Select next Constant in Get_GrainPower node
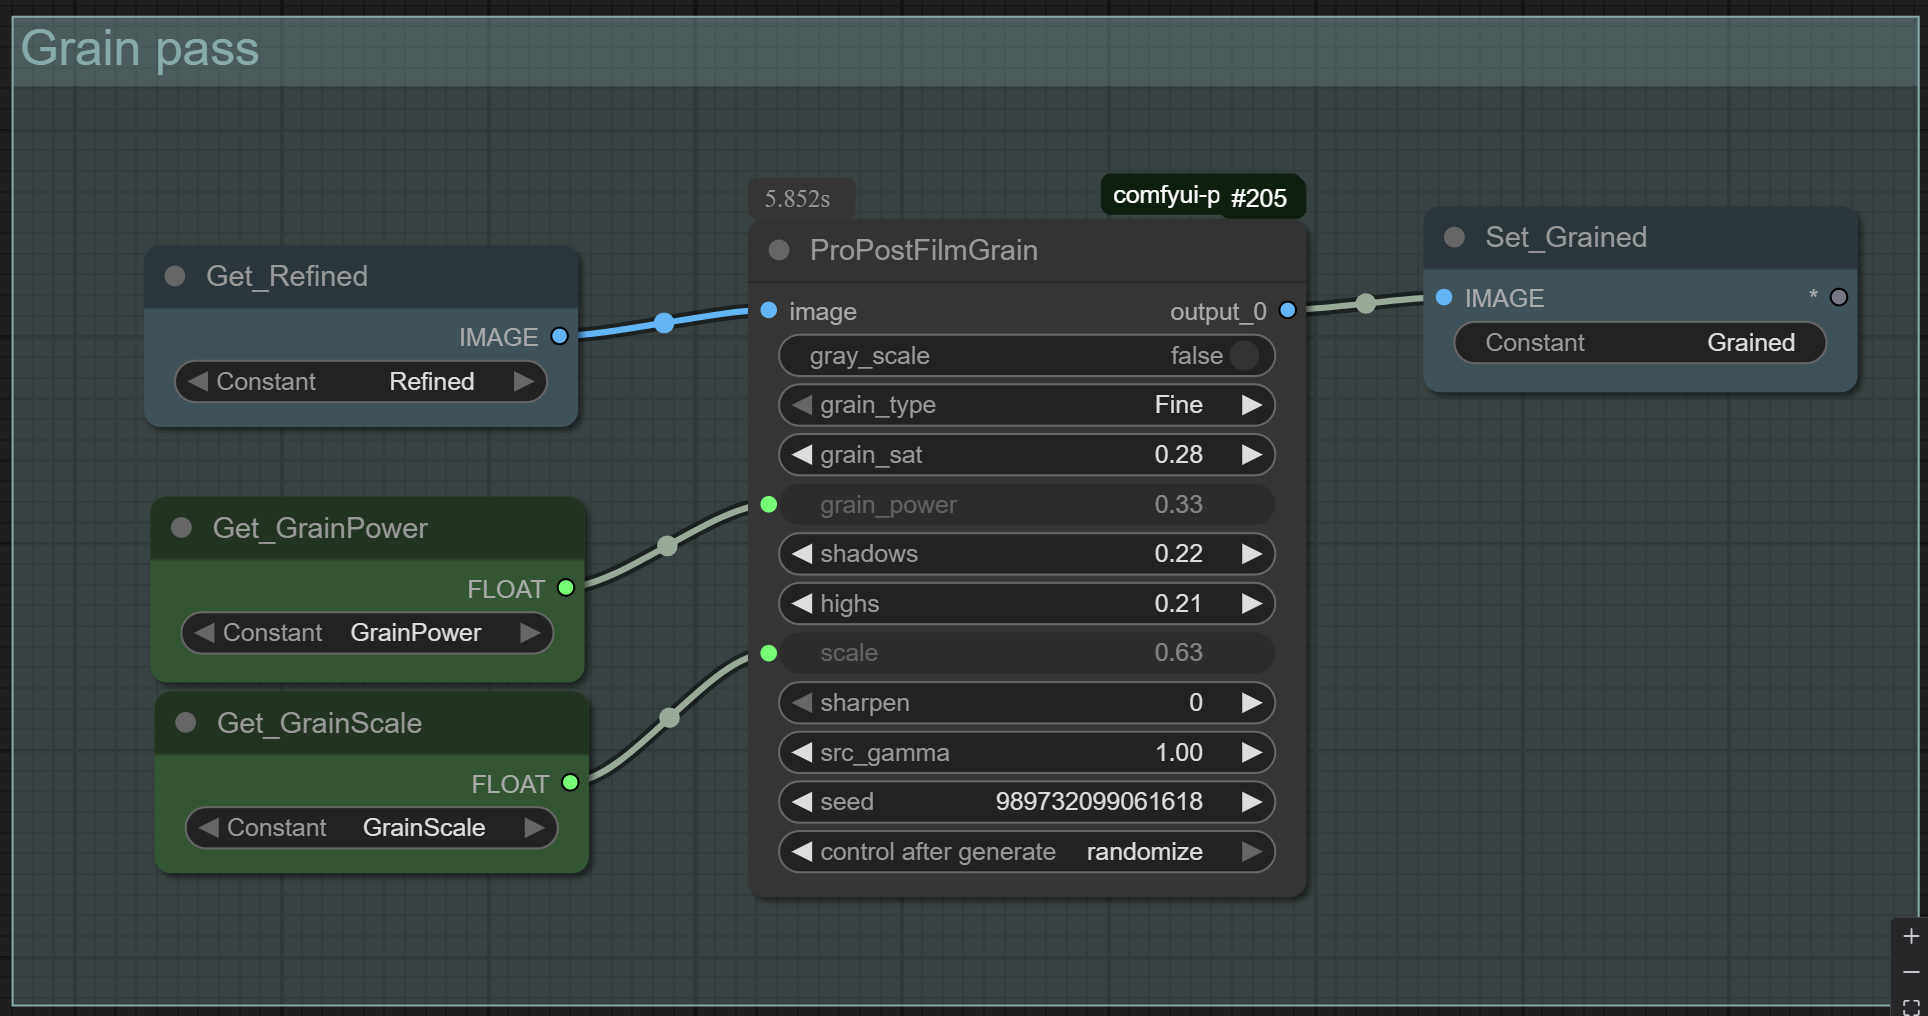Image resolution: width=1928 pixels, height=1016 pixels. coord(530,632)
